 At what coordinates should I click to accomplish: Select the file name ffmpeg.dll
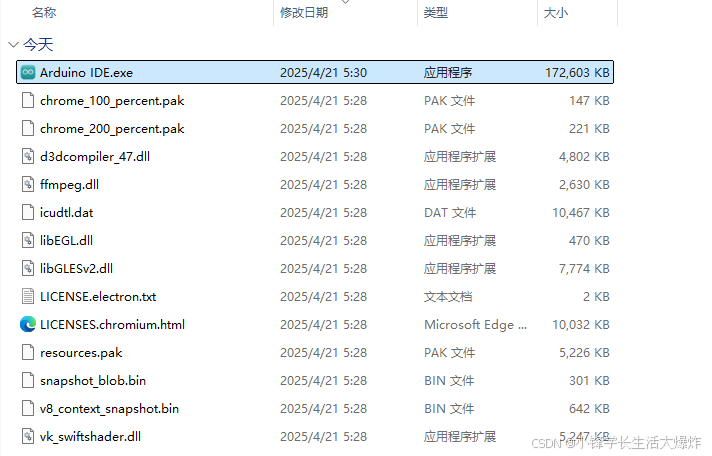[69, 185]
